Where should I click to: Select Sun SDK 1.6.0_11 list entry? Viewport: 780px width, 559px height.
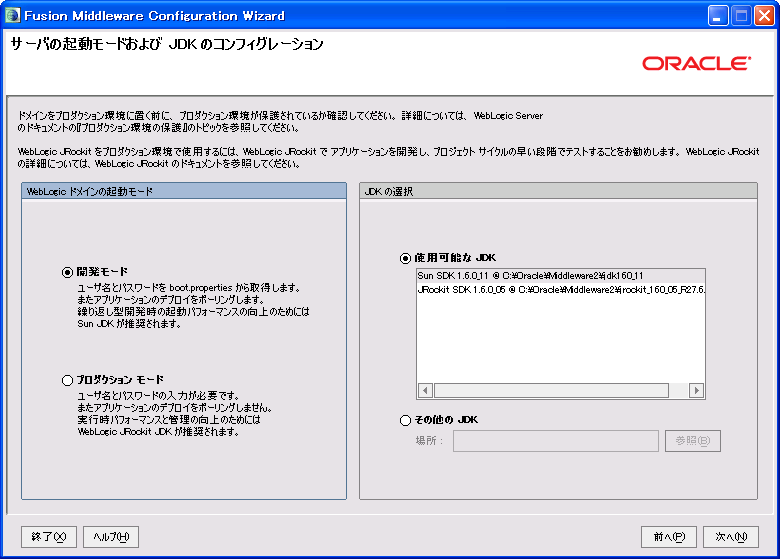561,276
